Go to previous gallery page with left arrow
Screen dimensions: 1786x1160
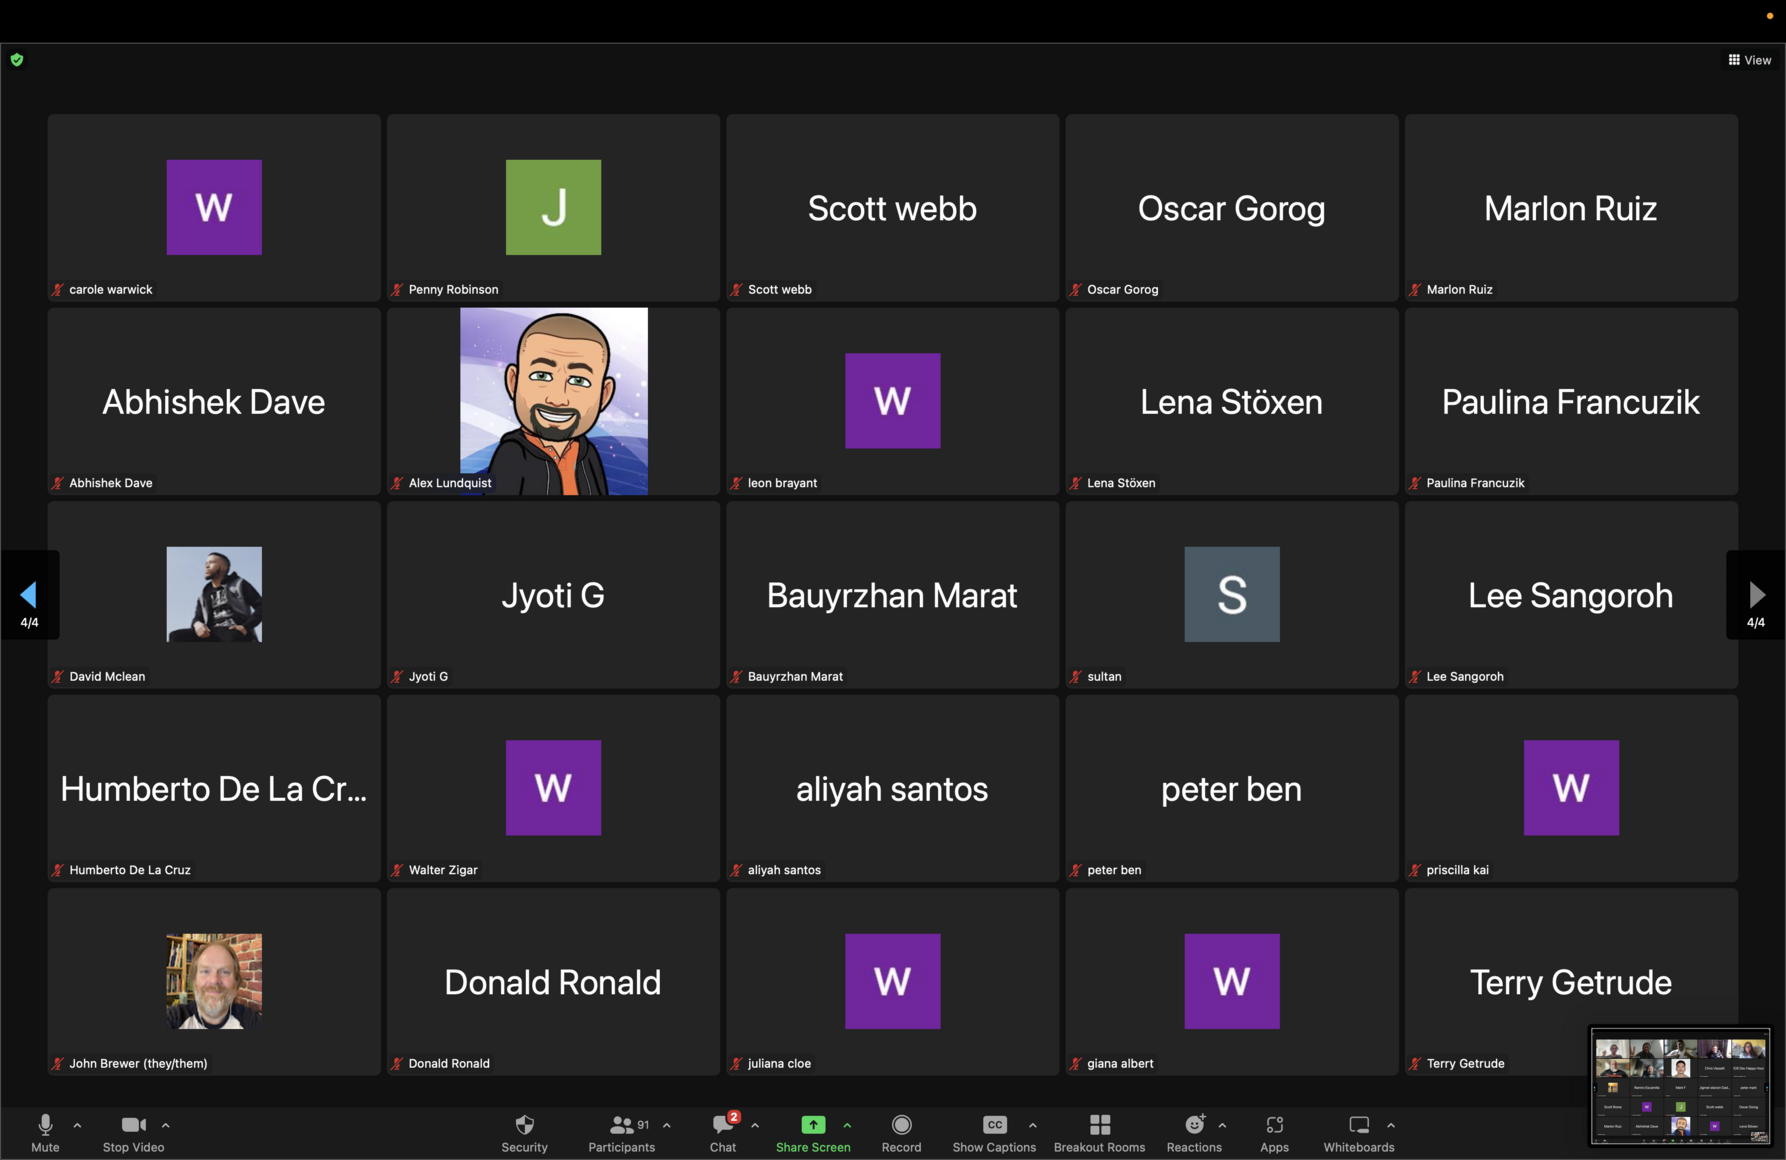(29, 595)
